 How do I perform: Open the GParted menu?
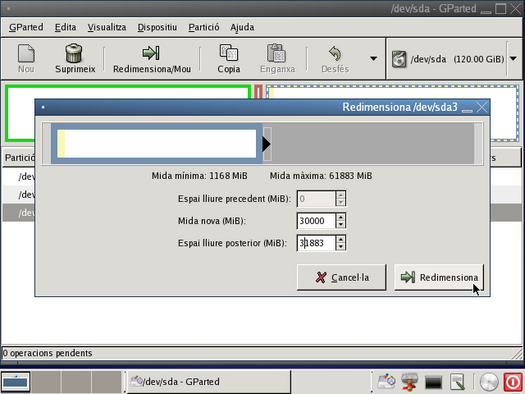(x=26, y=27)
